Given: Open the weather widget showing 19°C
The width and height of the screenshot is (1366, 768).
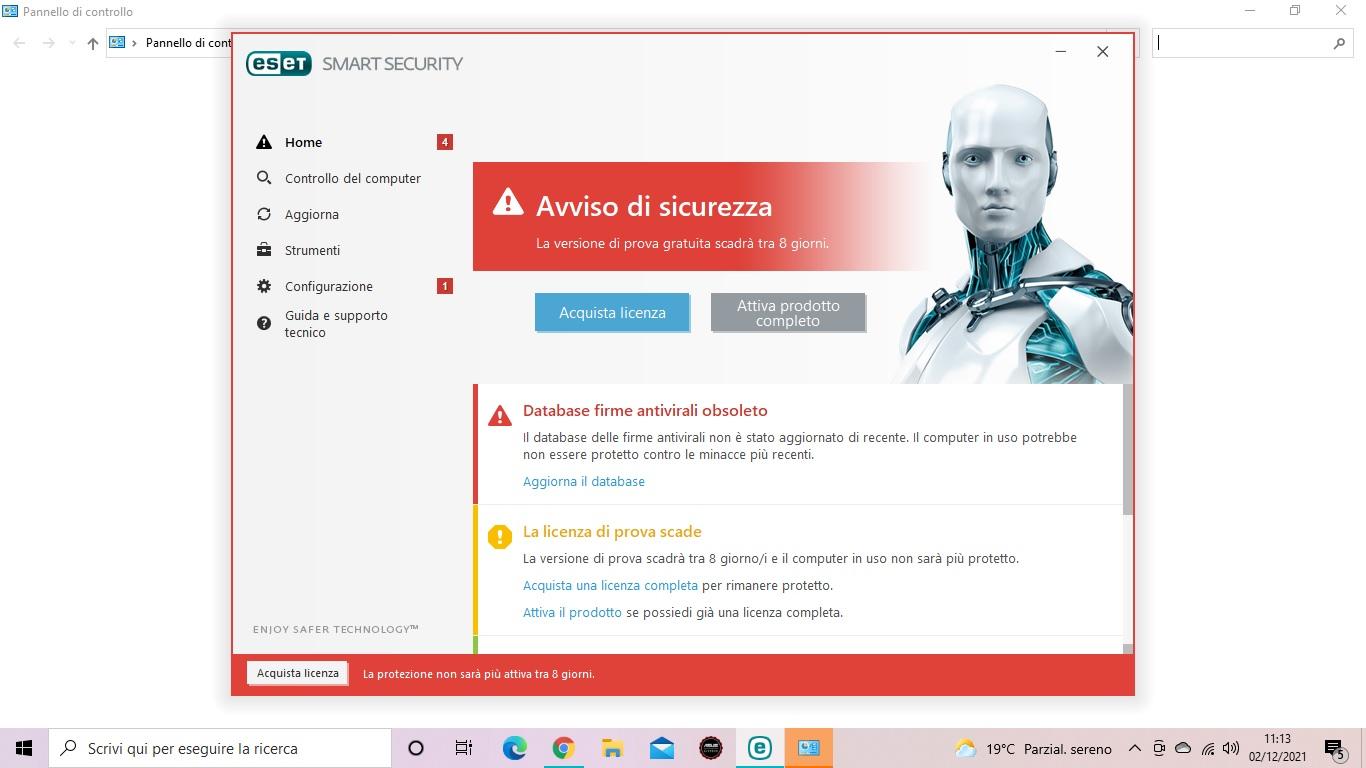Looking at the screenshot, I should (x=1033, y=748).
